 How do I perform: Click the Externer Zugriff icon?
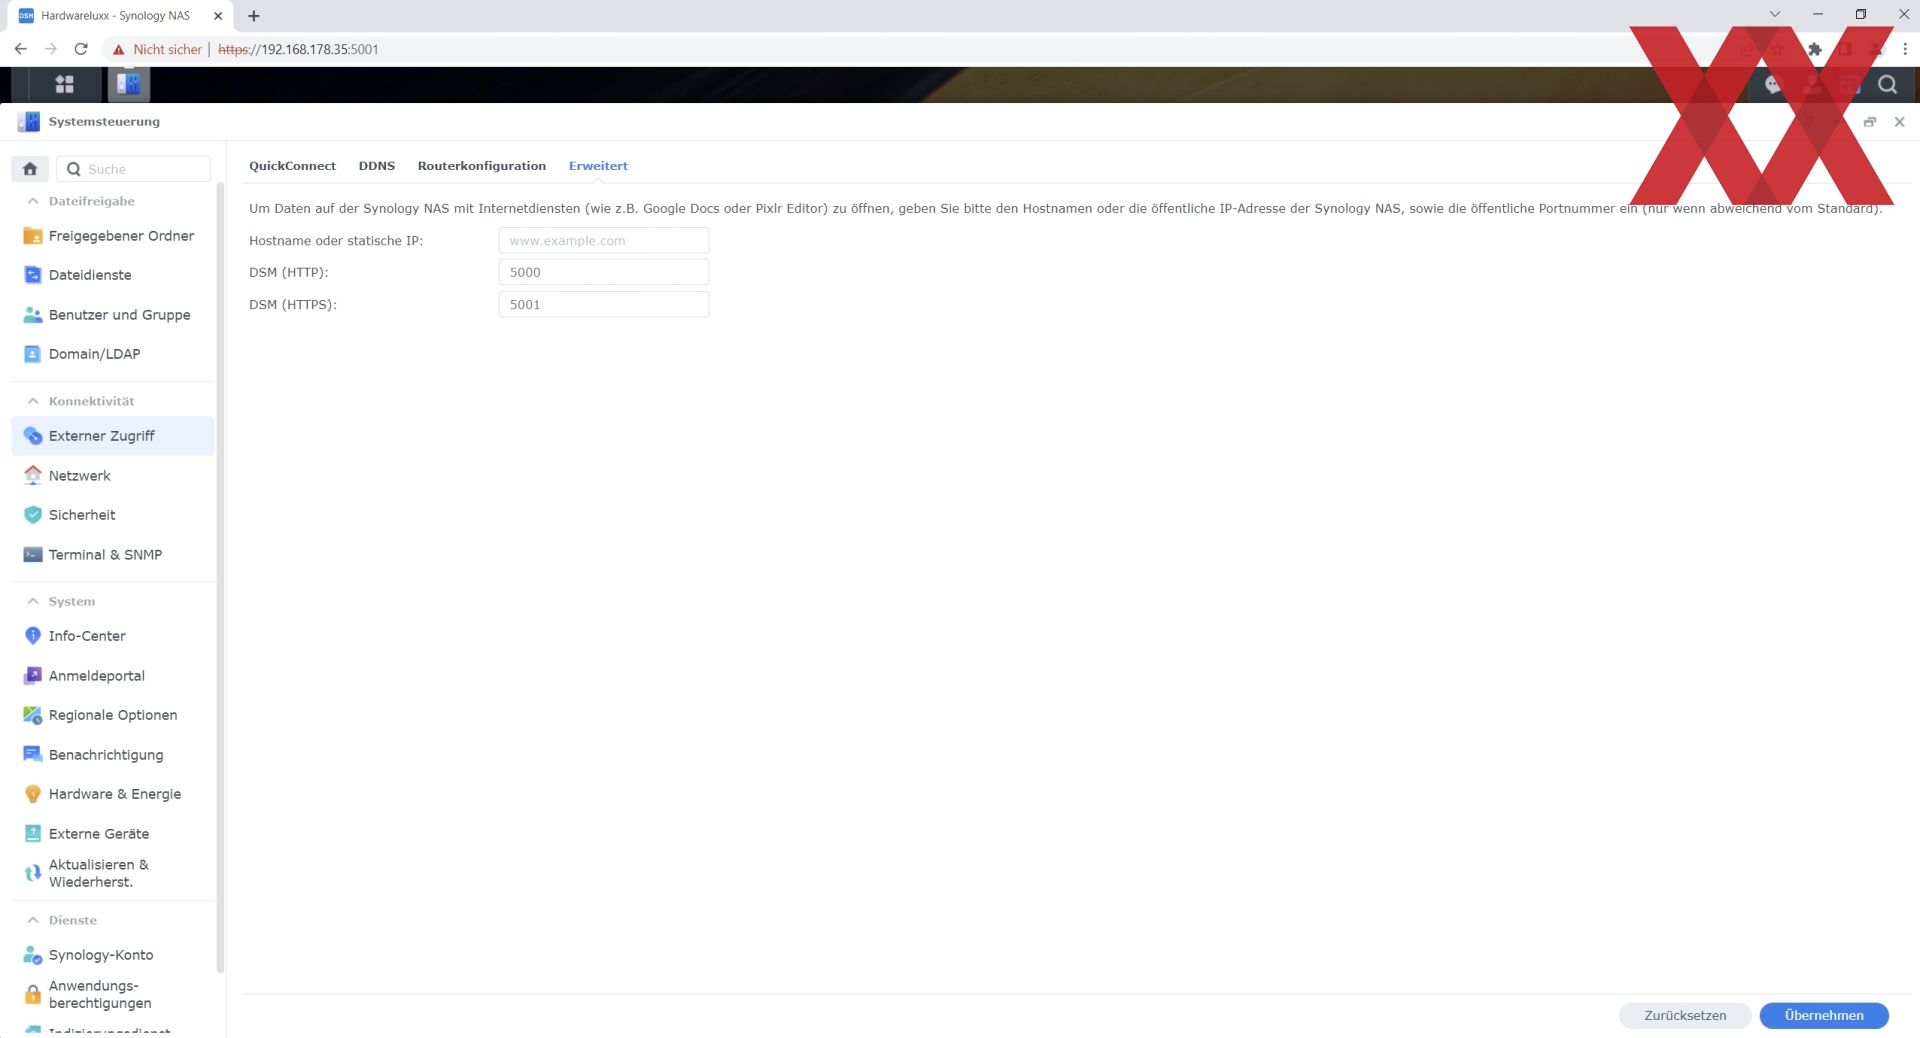pyautogui.click(x=33, y=436)
